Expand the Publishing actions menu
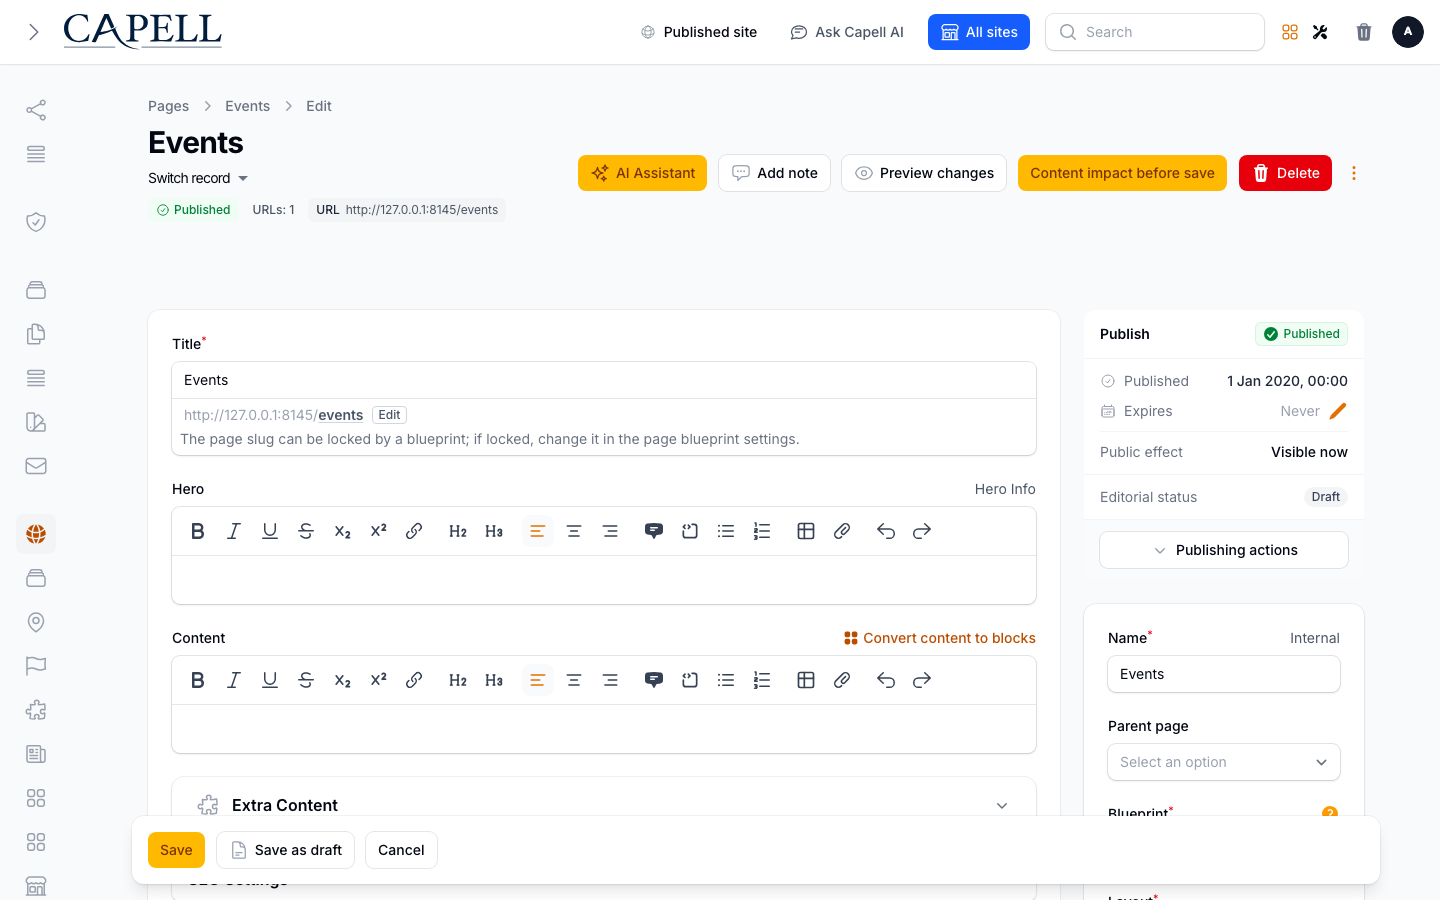This screenshot has width=1440, height=900. pyautogui.click(x=1224, y=550)
